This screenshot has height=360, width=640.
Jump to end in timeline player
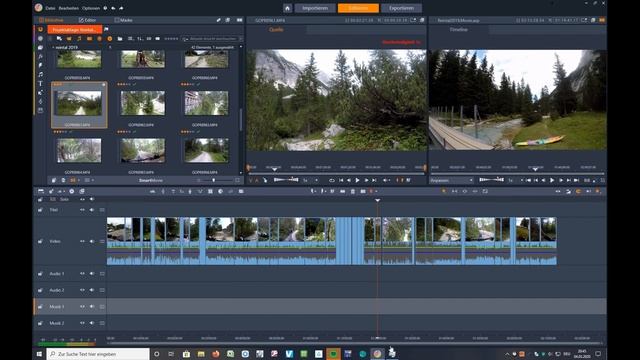[576, 180]
